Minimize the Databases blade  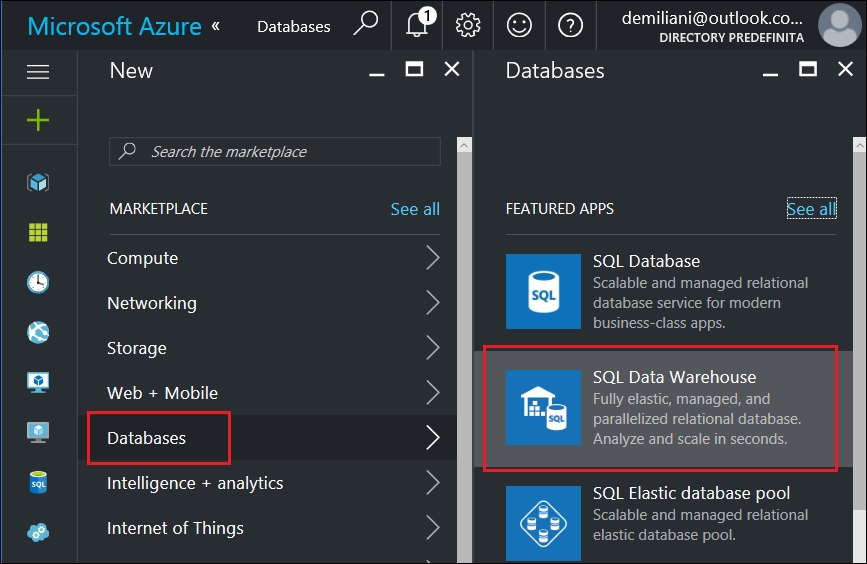point(770,74)
